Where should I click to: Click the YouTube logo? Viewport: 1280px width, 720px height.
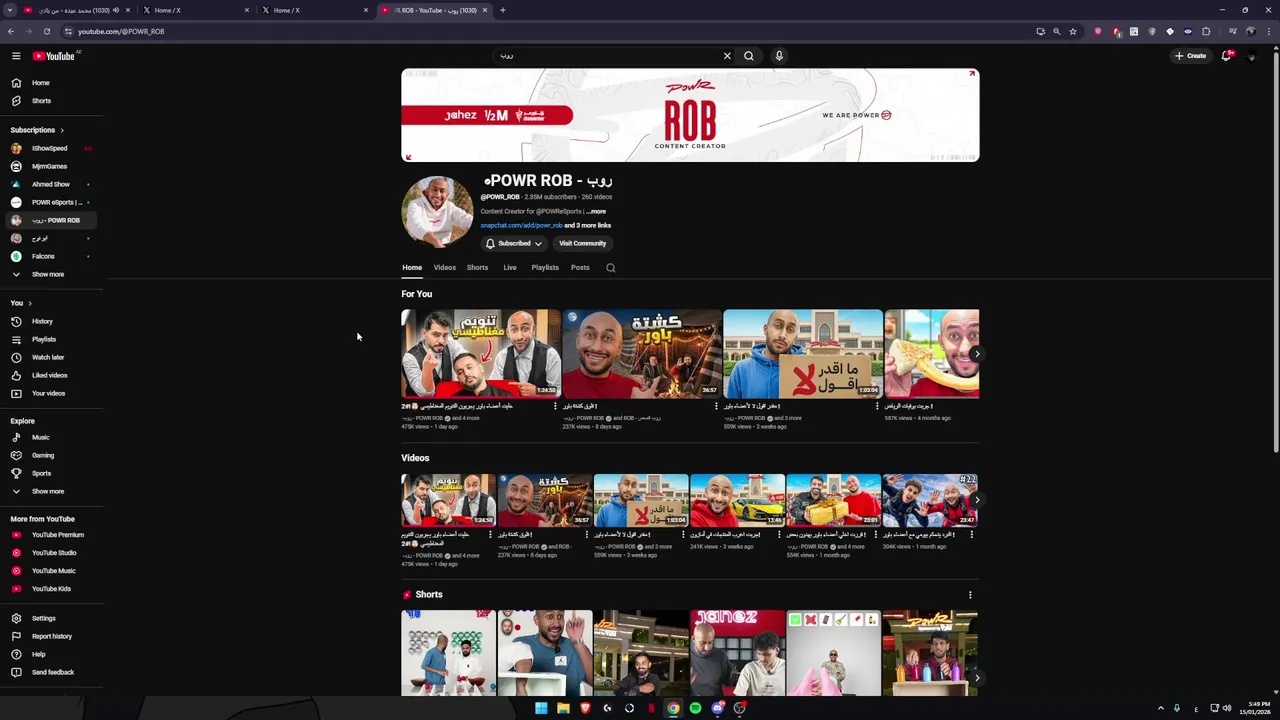(53, 56)
